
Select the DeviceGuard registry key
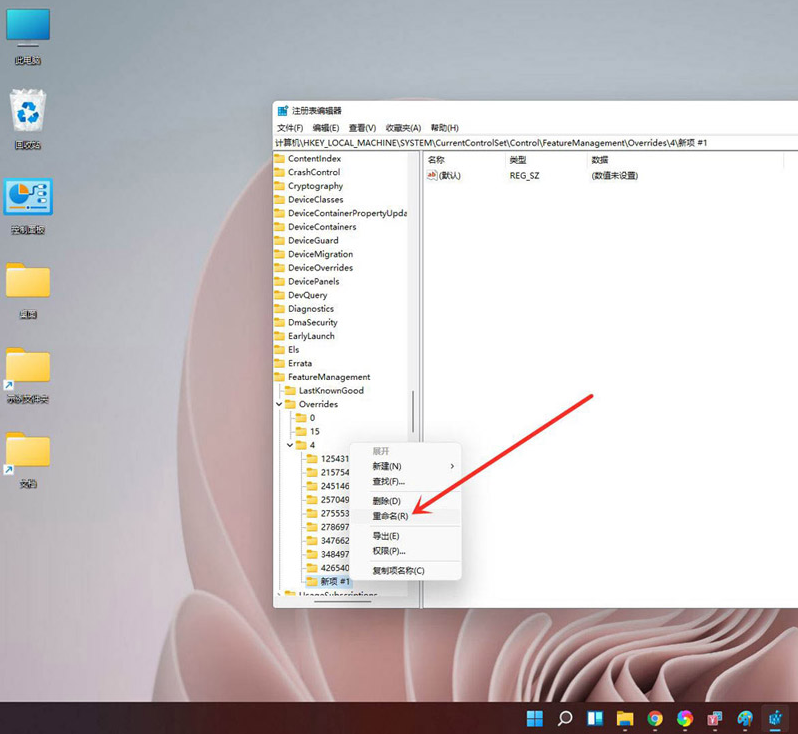pyautogui.click(x=313, y=240)
